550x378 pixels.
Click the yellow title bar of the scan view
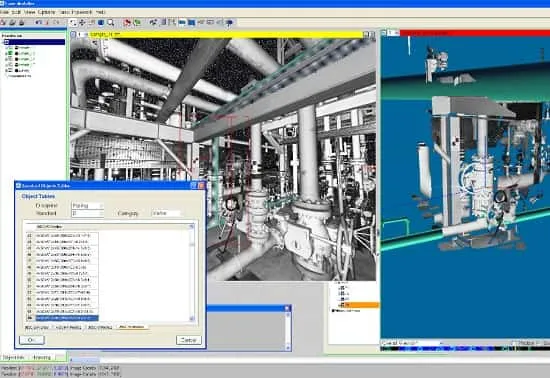(x=226, y=34)
